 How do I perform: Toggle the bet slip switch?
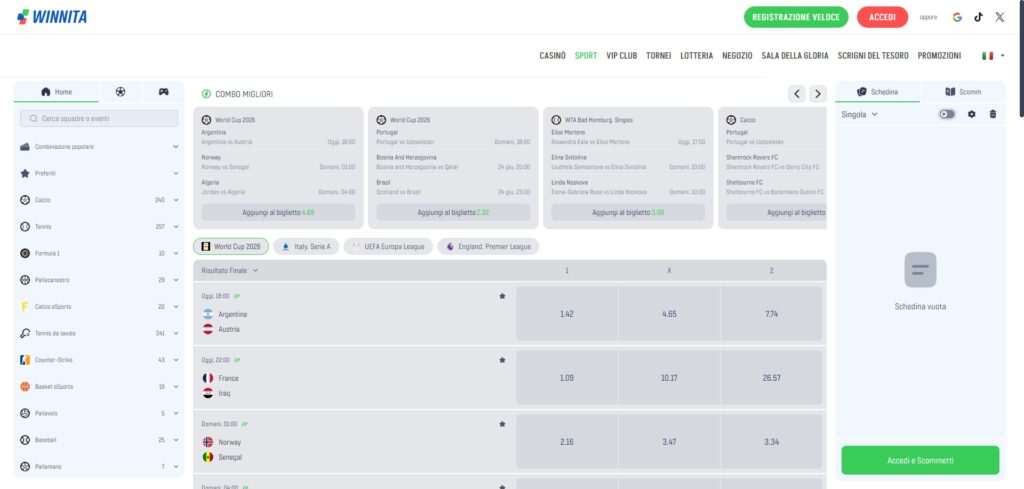[x=946, y=114]
